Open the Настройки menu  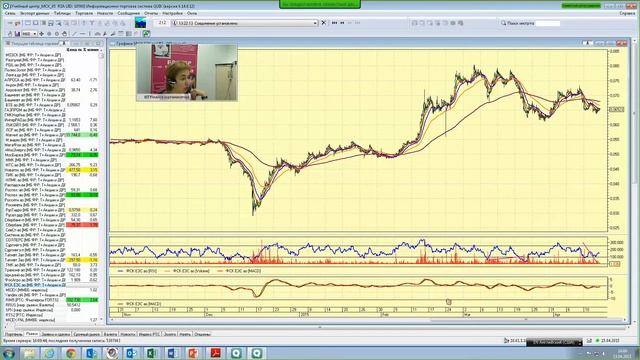pos(172,13)
